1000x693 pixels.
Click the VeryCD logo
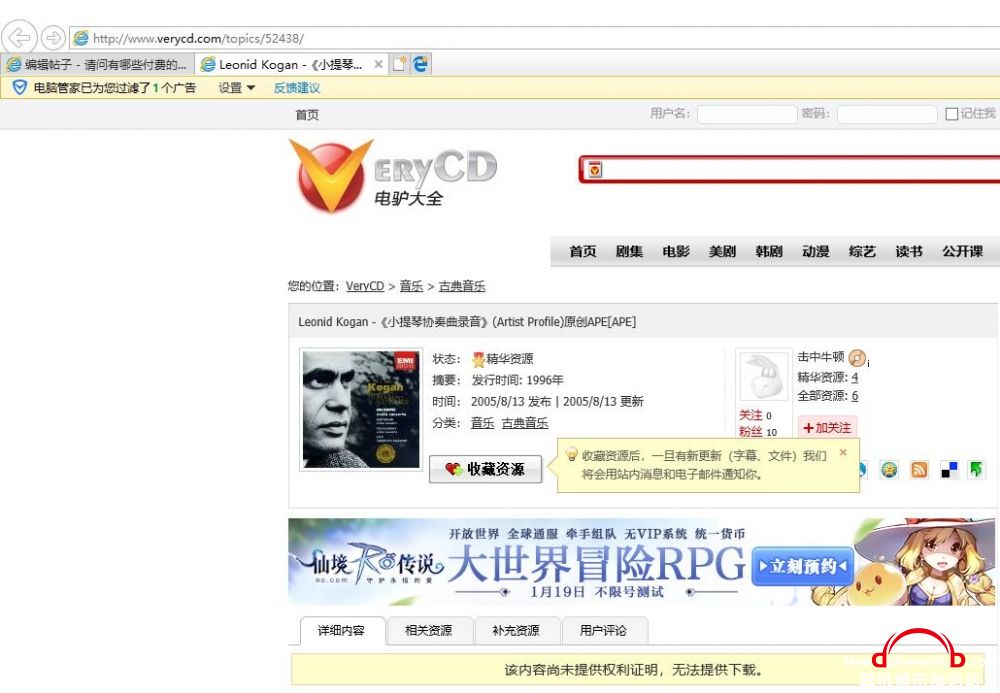(x=393, y=175)
